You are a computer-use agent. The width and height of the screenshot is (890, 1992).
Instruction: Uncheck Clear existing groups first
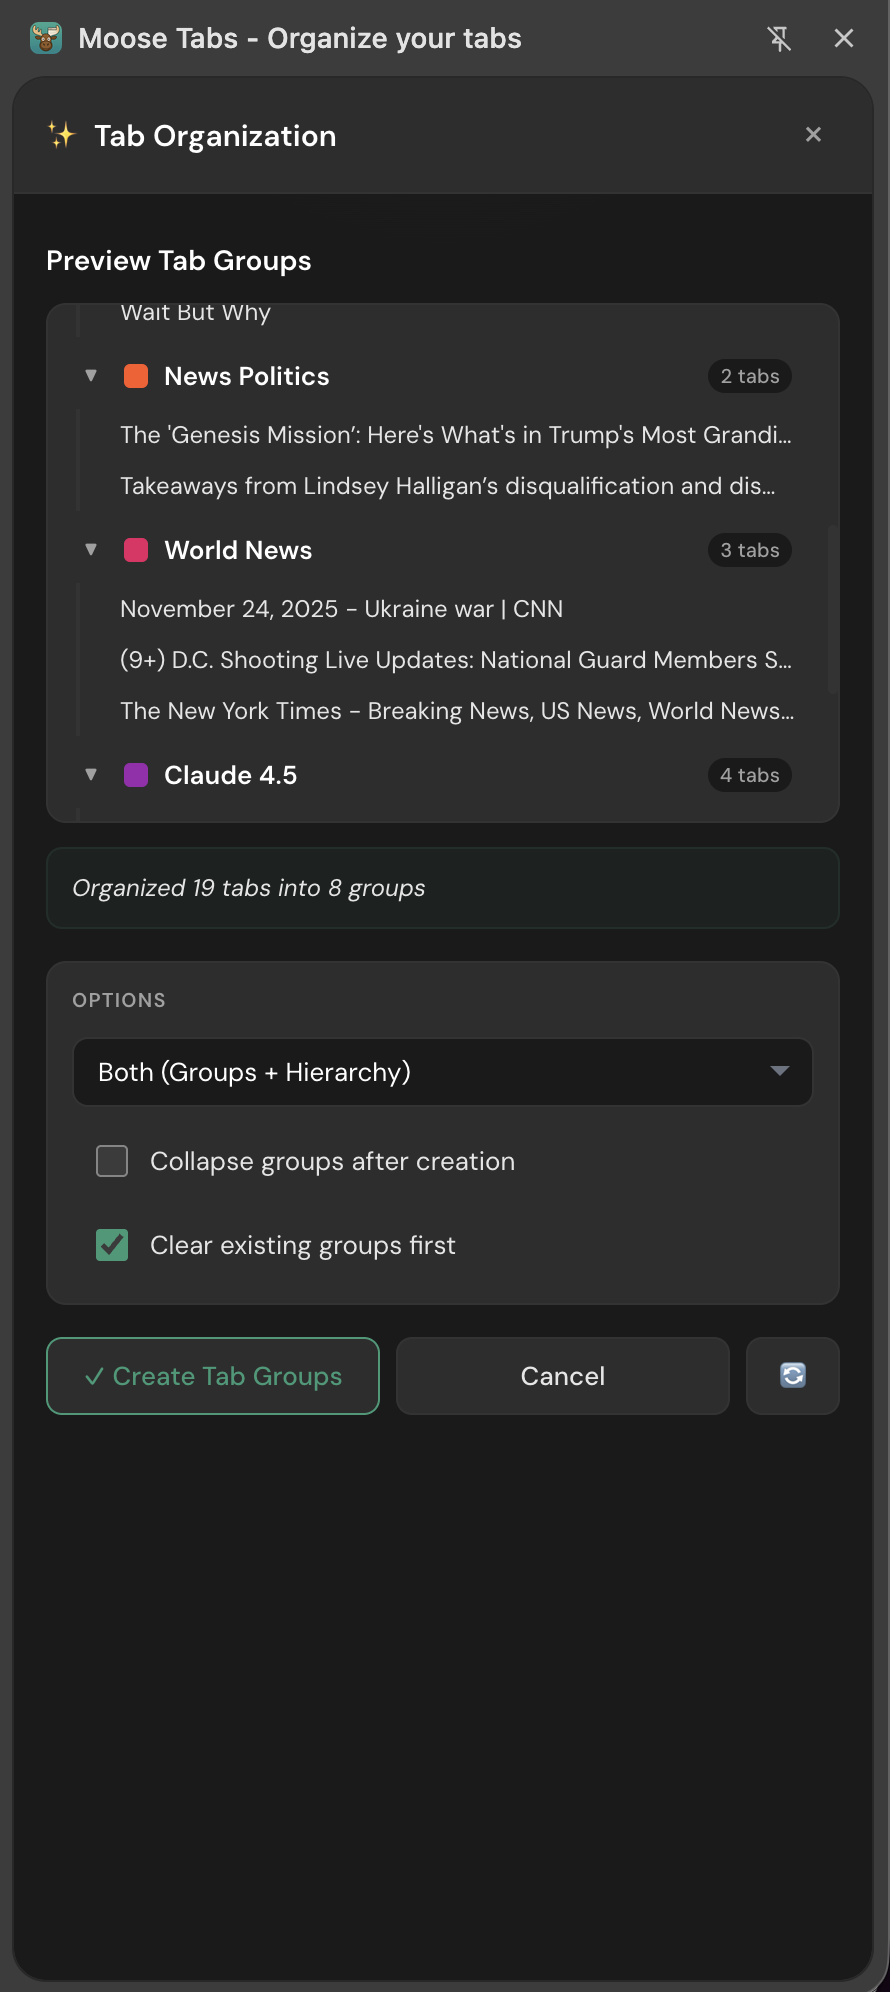click(112, 1245)
